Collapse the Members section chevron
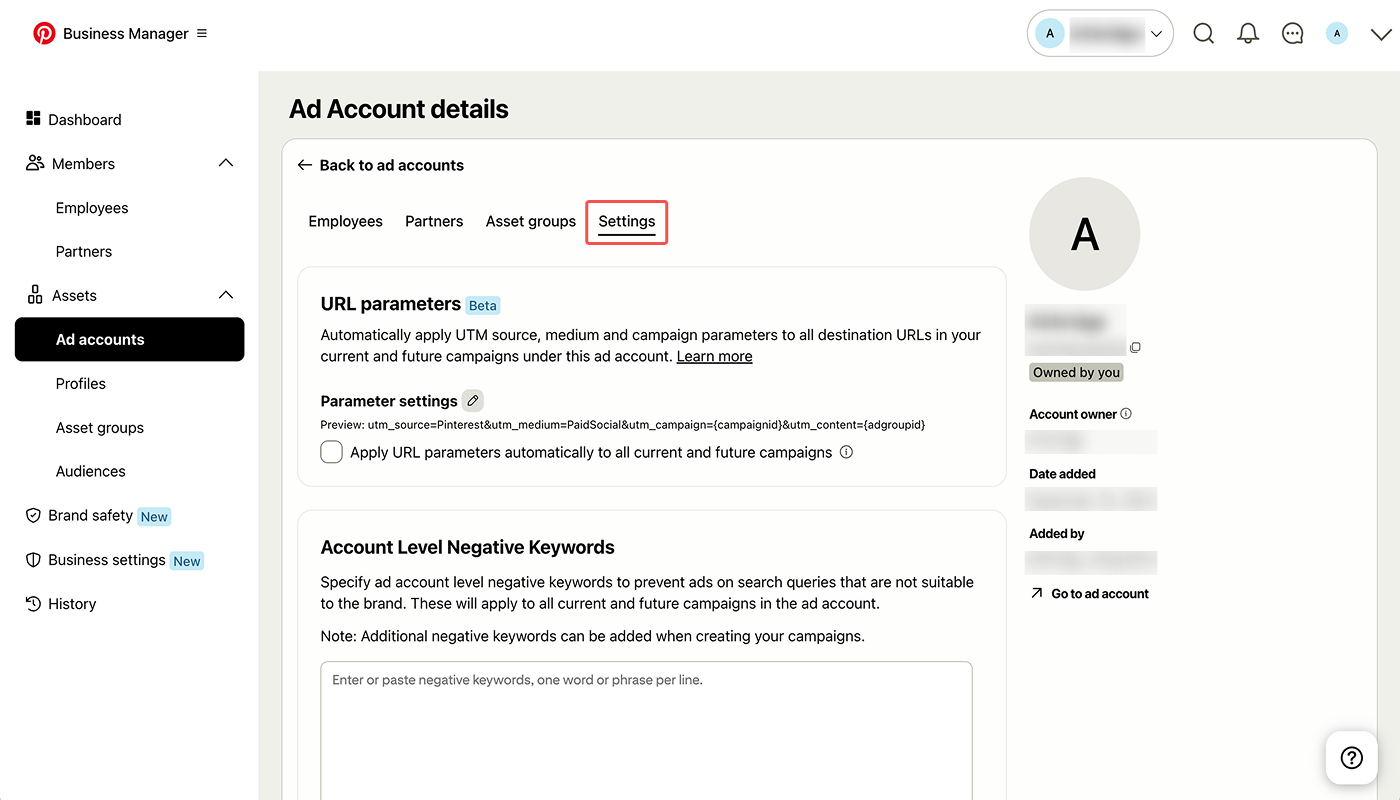This screenshot has width=1400, height=800. pyautogui.click(x=226, y=163)
